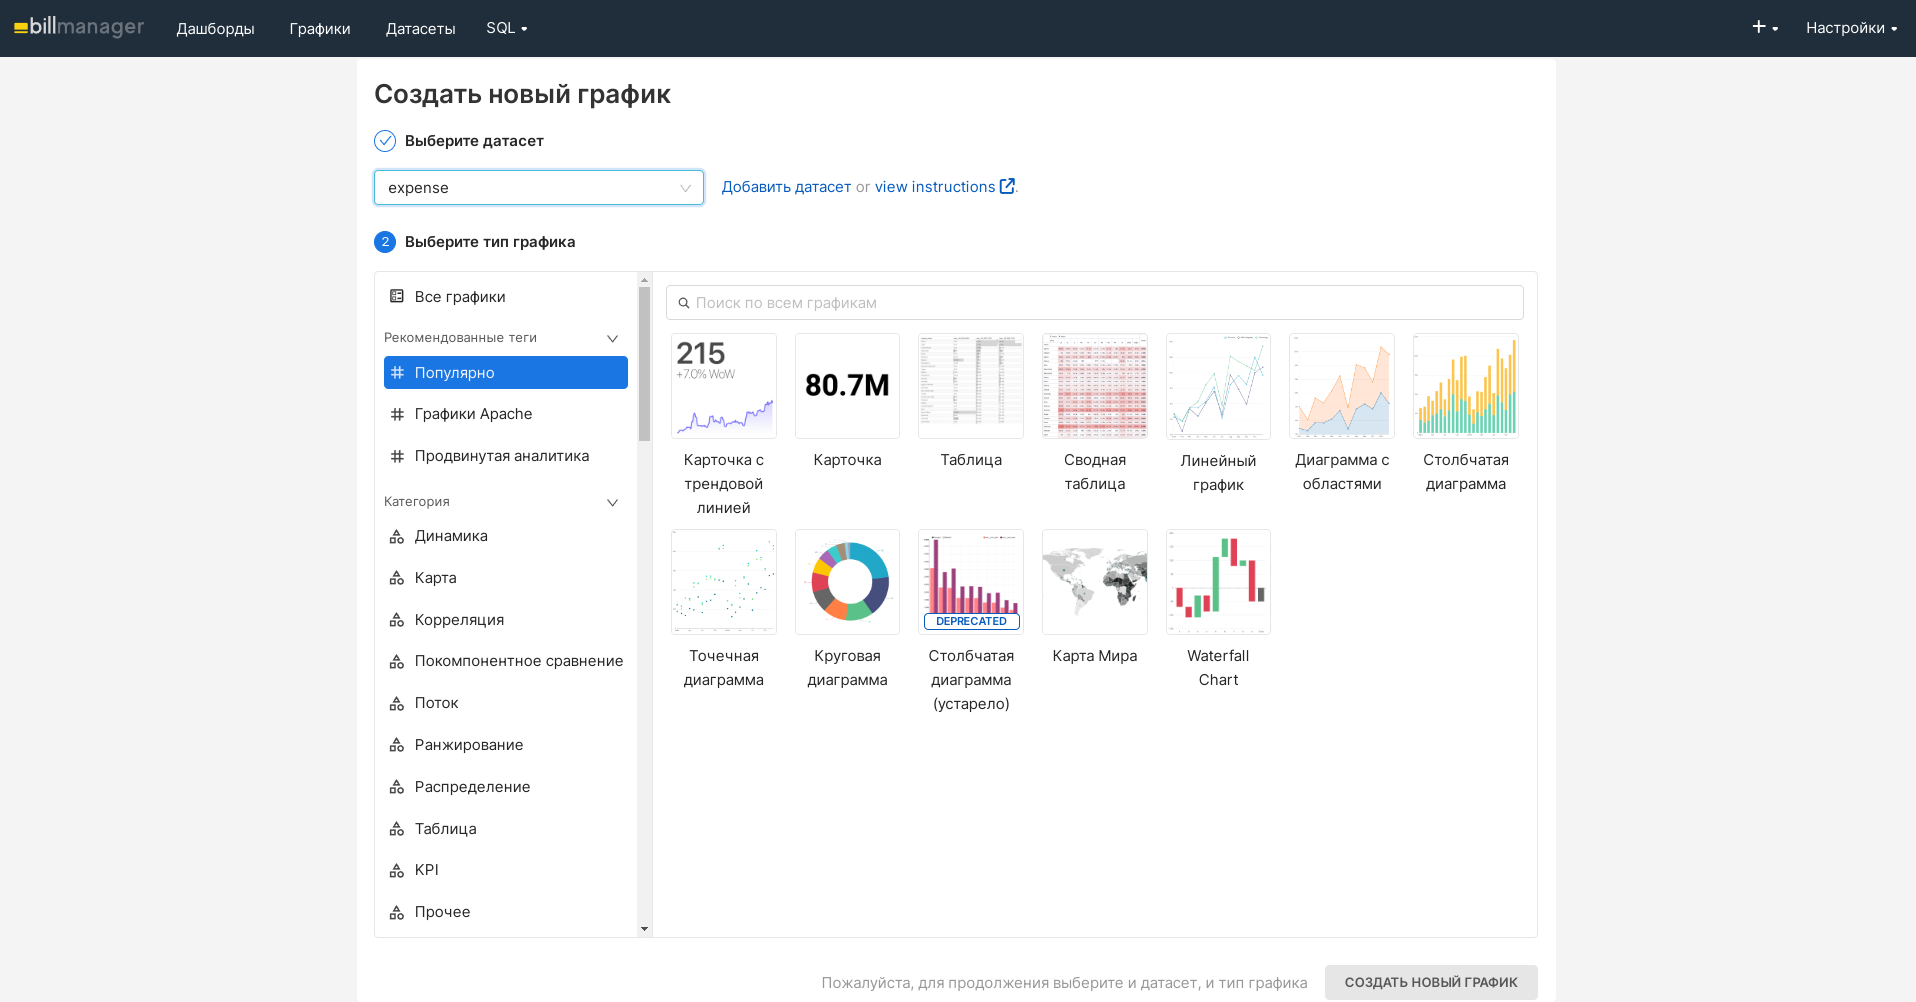Select the Корреляция category
The height and width of the screenshot is (1002, 1916).
click(x=459, y=620)
